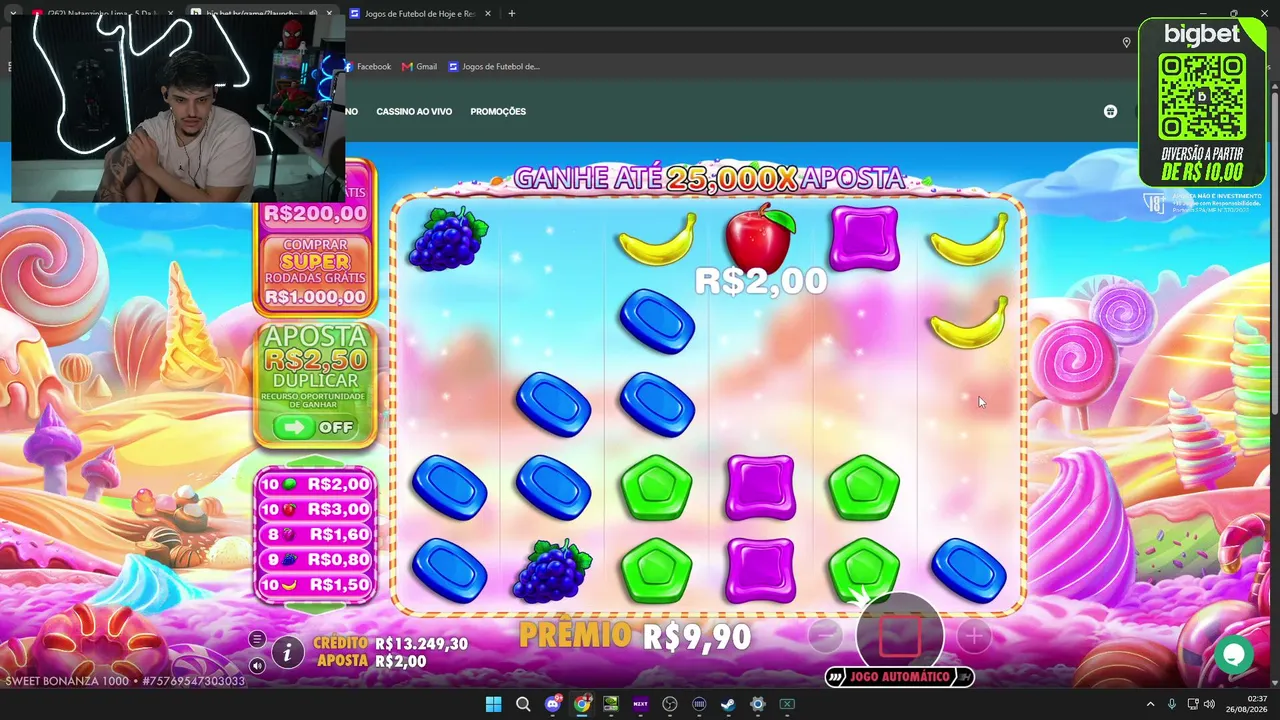The width and height of the screenshot is (1280, 720).
Task: Increase bet with the plus button
Action: [x=973, y=635]
